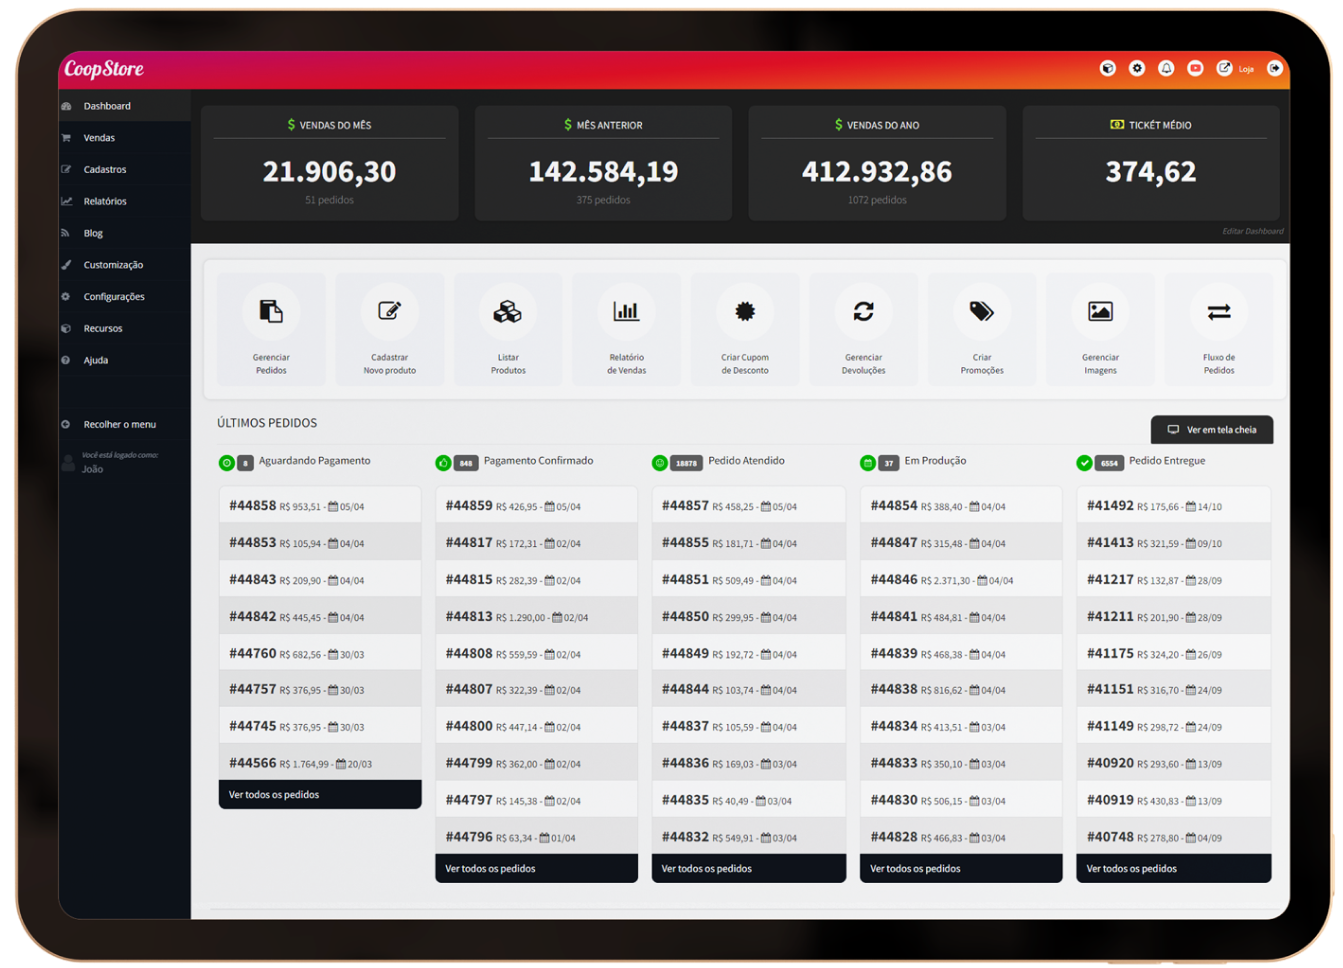
Task: Open order #44832
Action: click(748, 837)
